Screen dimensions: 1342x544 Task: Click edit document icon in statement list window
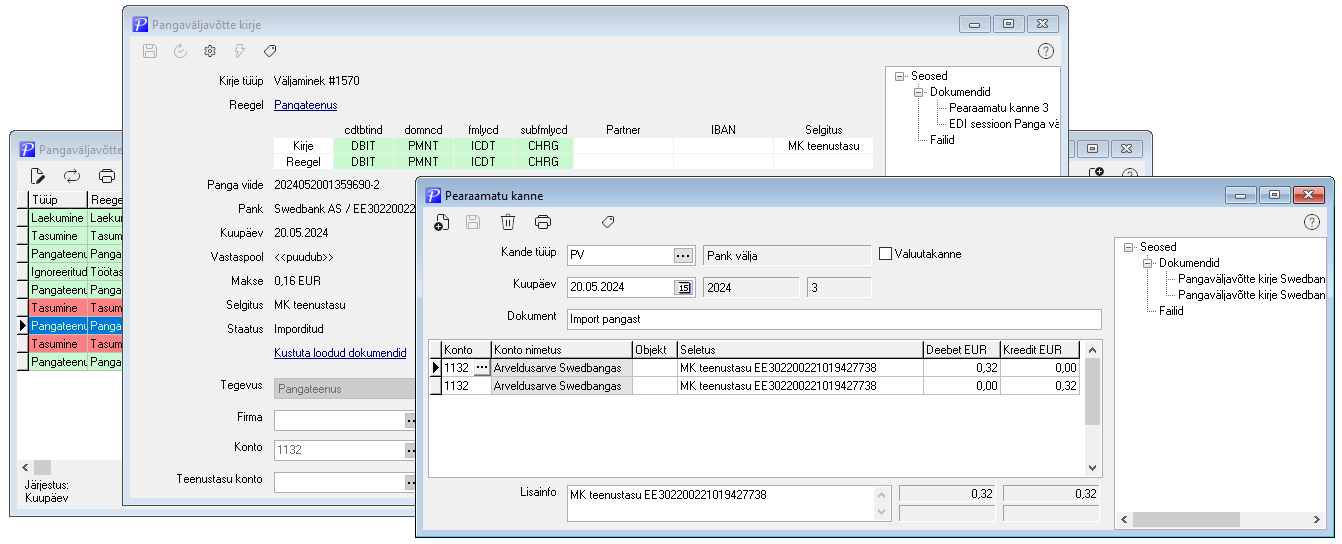pos(38,176)
